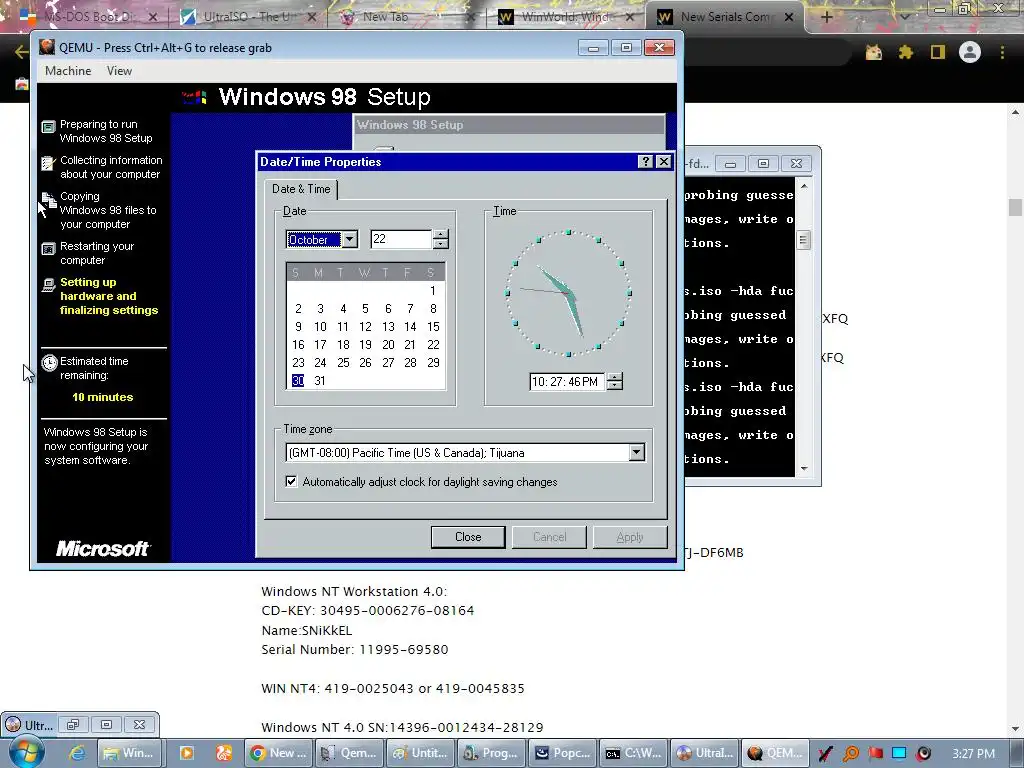Screen dimensions: 1024x768
Task: Select the Date & Time tab
Action: [301, 189]
